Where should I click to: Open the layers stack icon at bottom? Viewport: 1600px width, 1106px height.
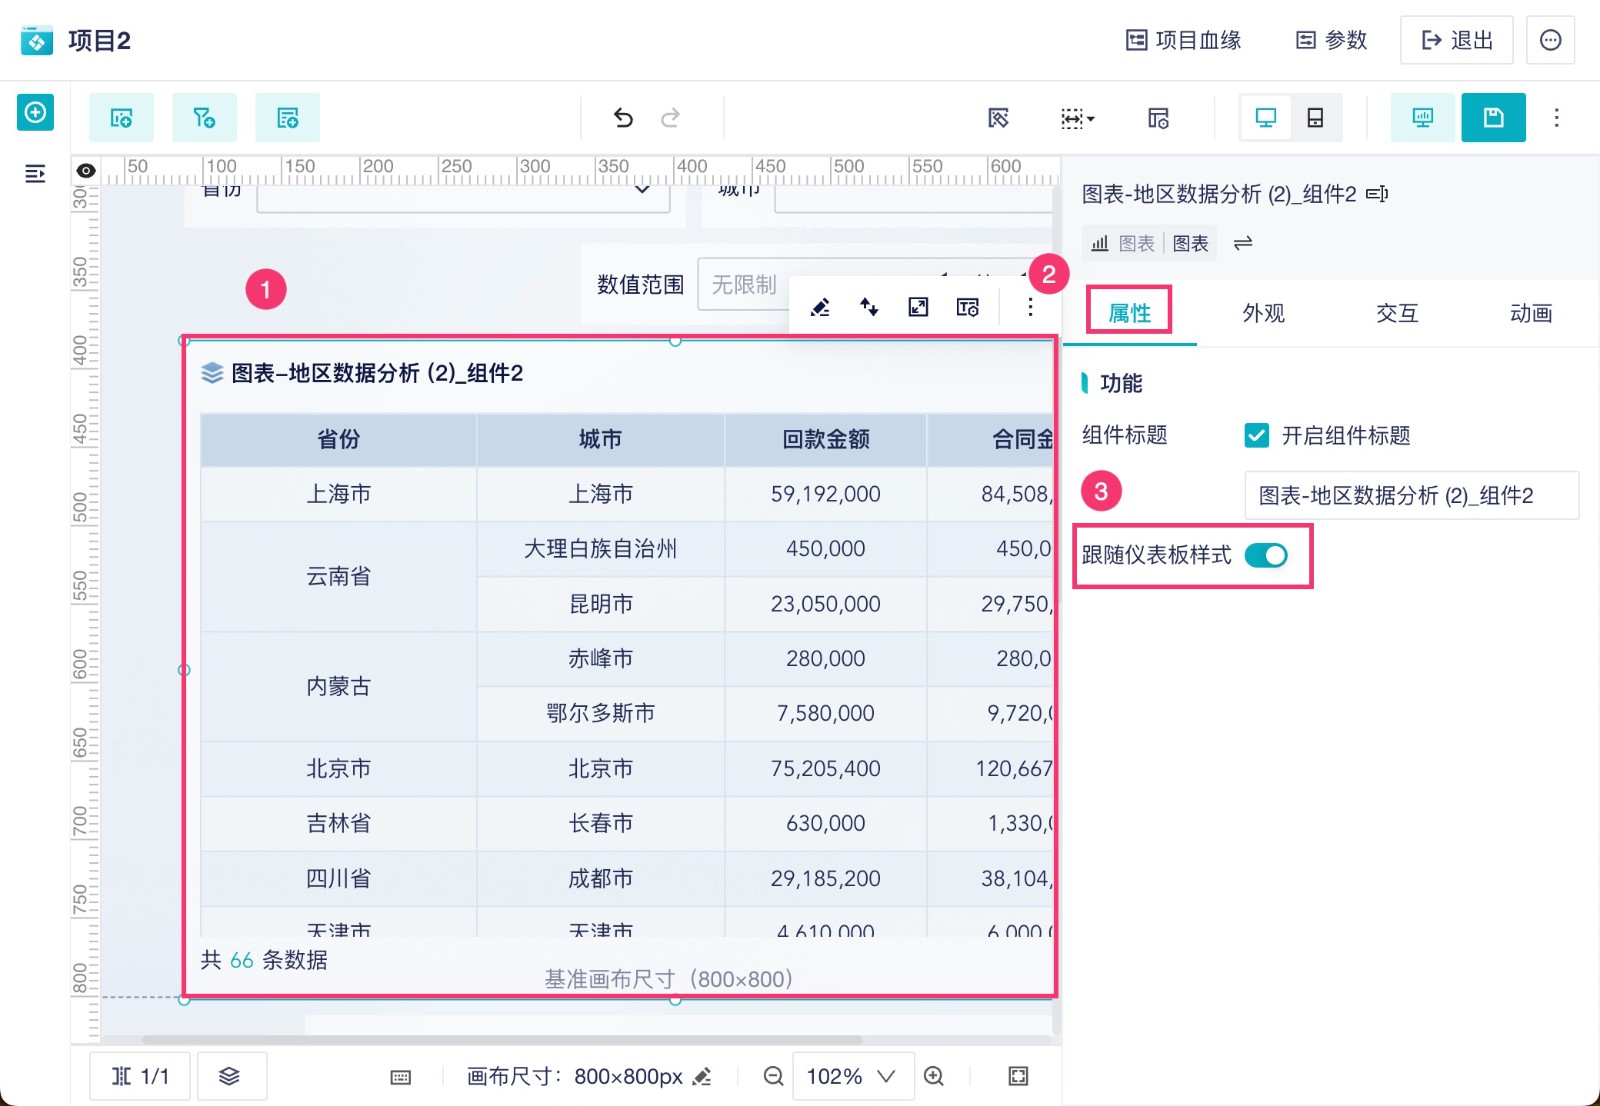point(230,1076)
